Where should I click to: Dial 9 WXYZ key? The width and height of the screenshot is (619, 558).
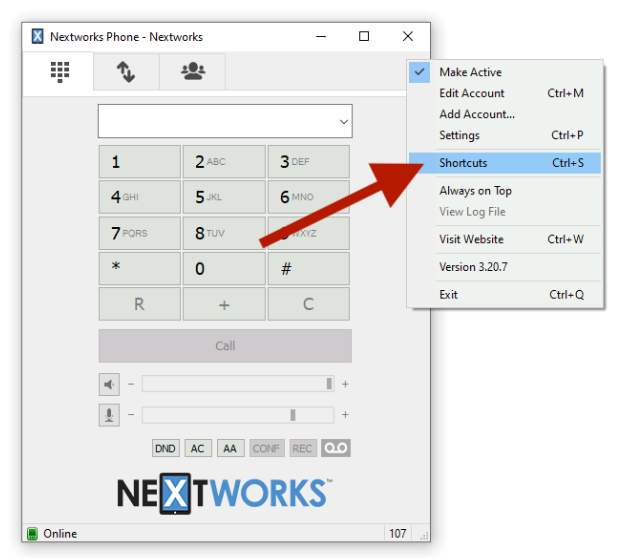[309, 233]
